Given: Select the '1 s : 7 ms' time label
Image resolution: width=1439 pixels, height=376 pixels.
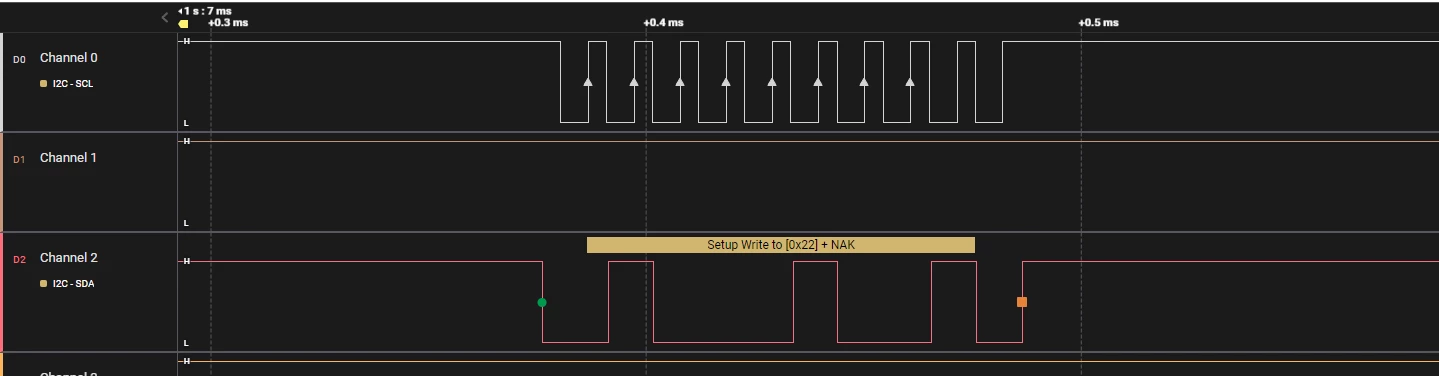Looking at the screenshot, I should (207, 11).
